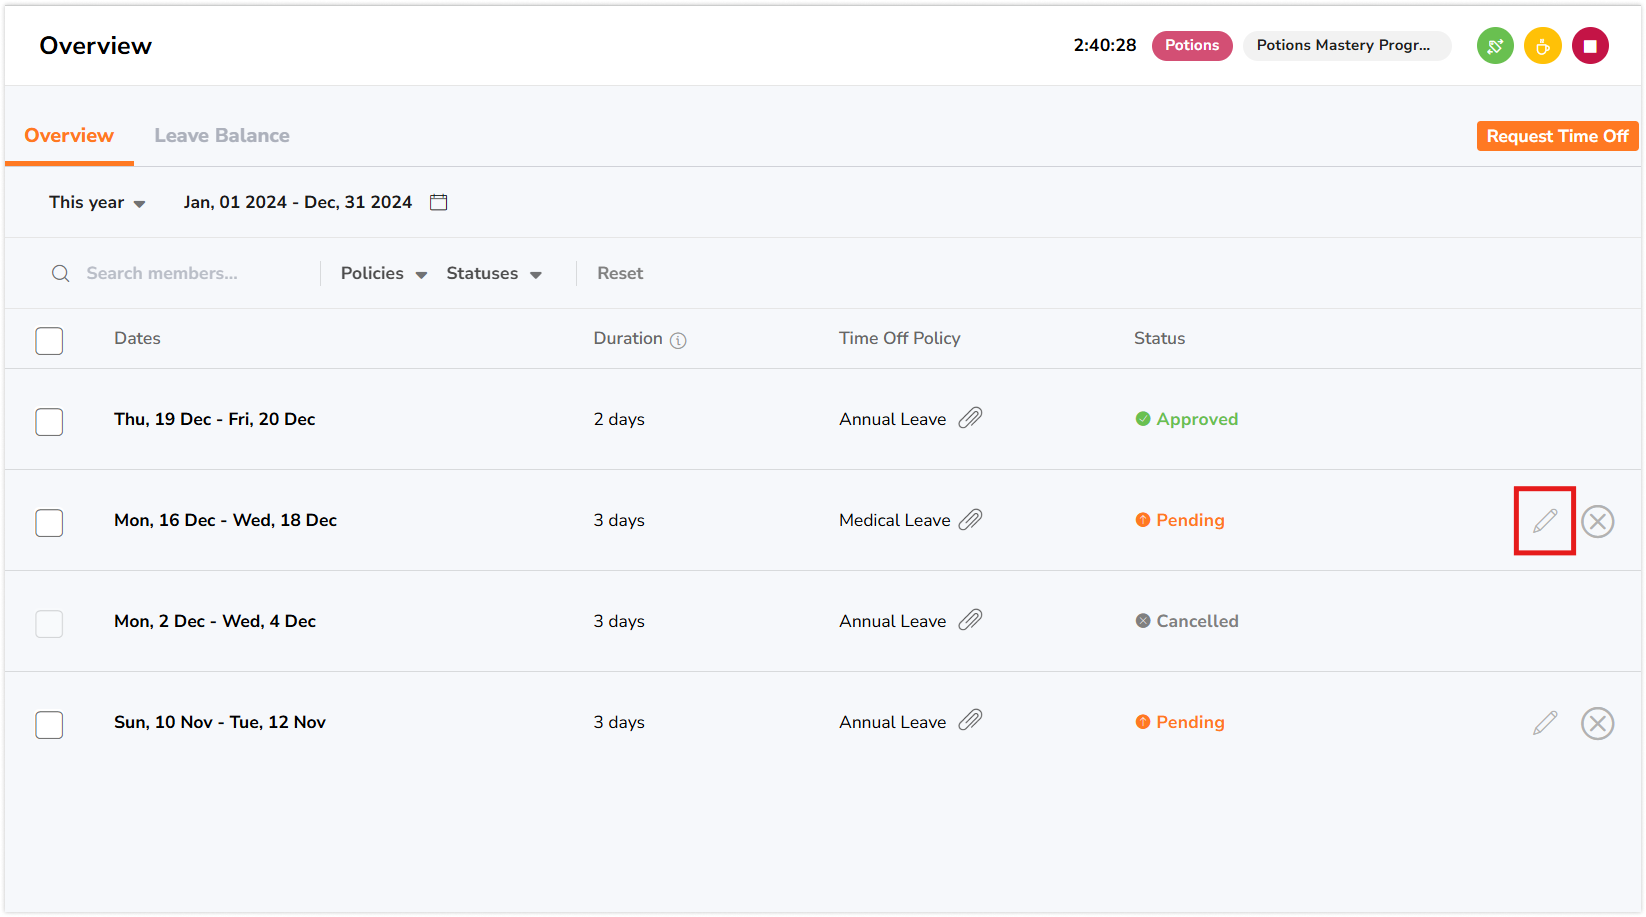Click the Thu, 19 Dec - Fri, 20 Dec dates
Viewport: 1646px width, 917px height.
(x=215, y=419)
